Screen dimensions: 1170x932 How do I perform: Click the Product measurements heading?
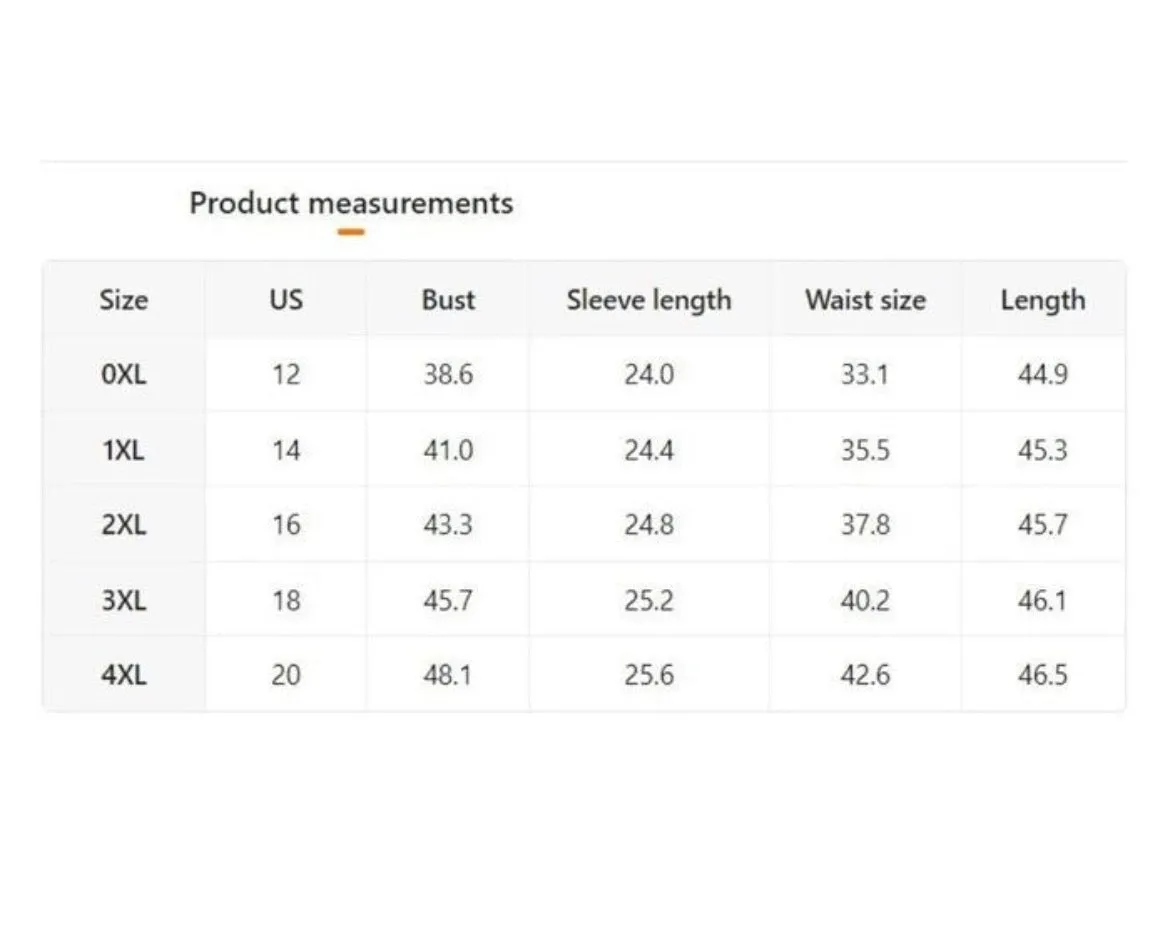[351, 204]
